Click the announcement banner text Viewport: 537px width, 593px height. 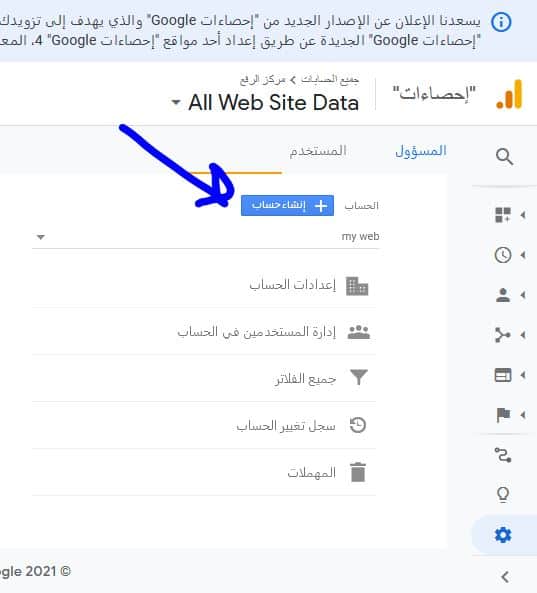click(241, 30)
